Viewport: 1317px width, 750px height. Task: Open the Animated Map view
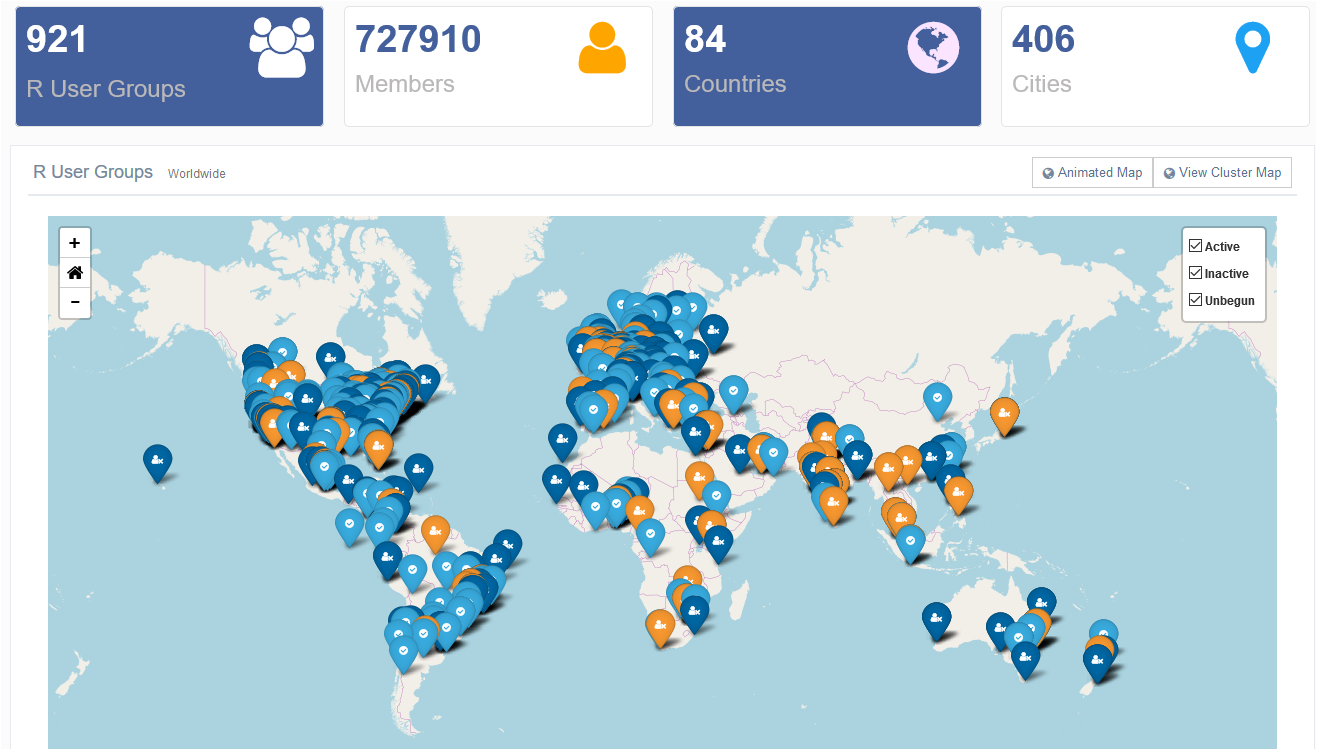click(1092, 173)
